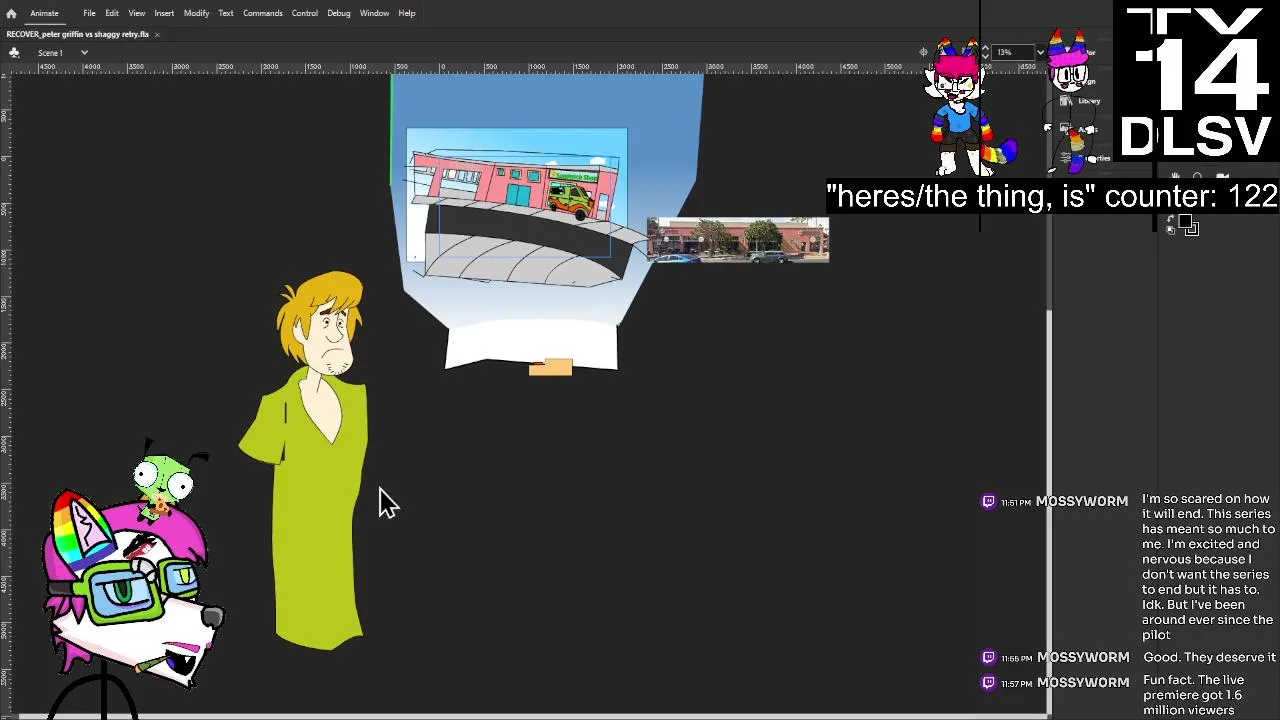The image size is (1280, 720).
Task: Close the RECOVER_peter griffin vs shaggy retry.fla document tab
Action: click(x=157, y=34)
